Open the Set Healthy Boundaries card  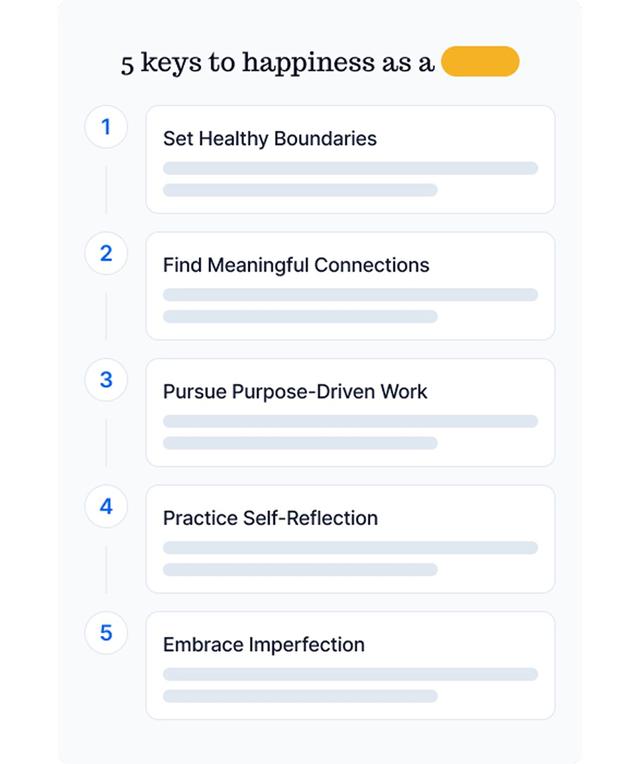(350, 159)
